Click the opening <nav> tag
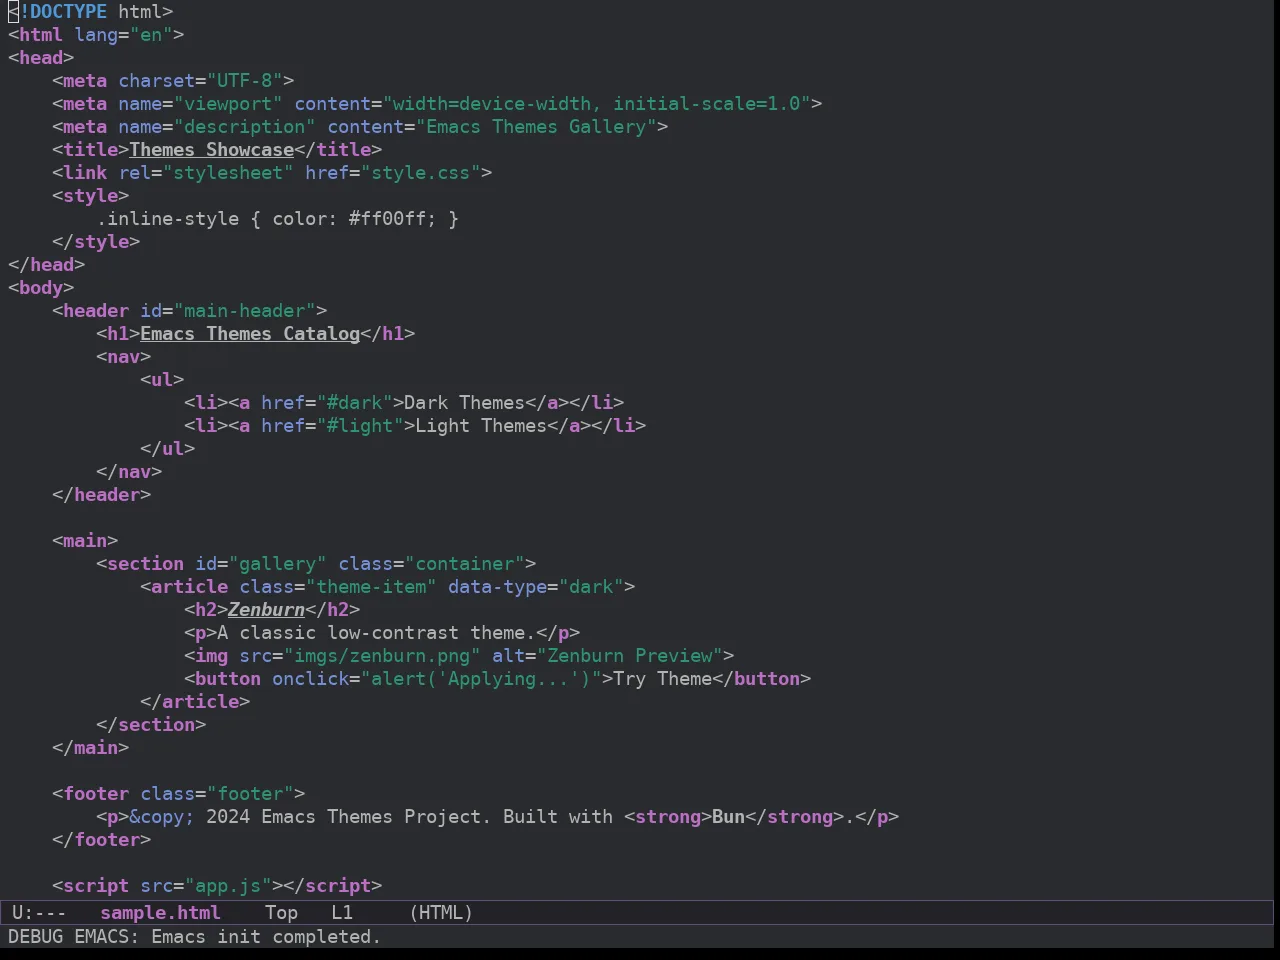Screen dimensions: 1280x960 tap(124, 357)
